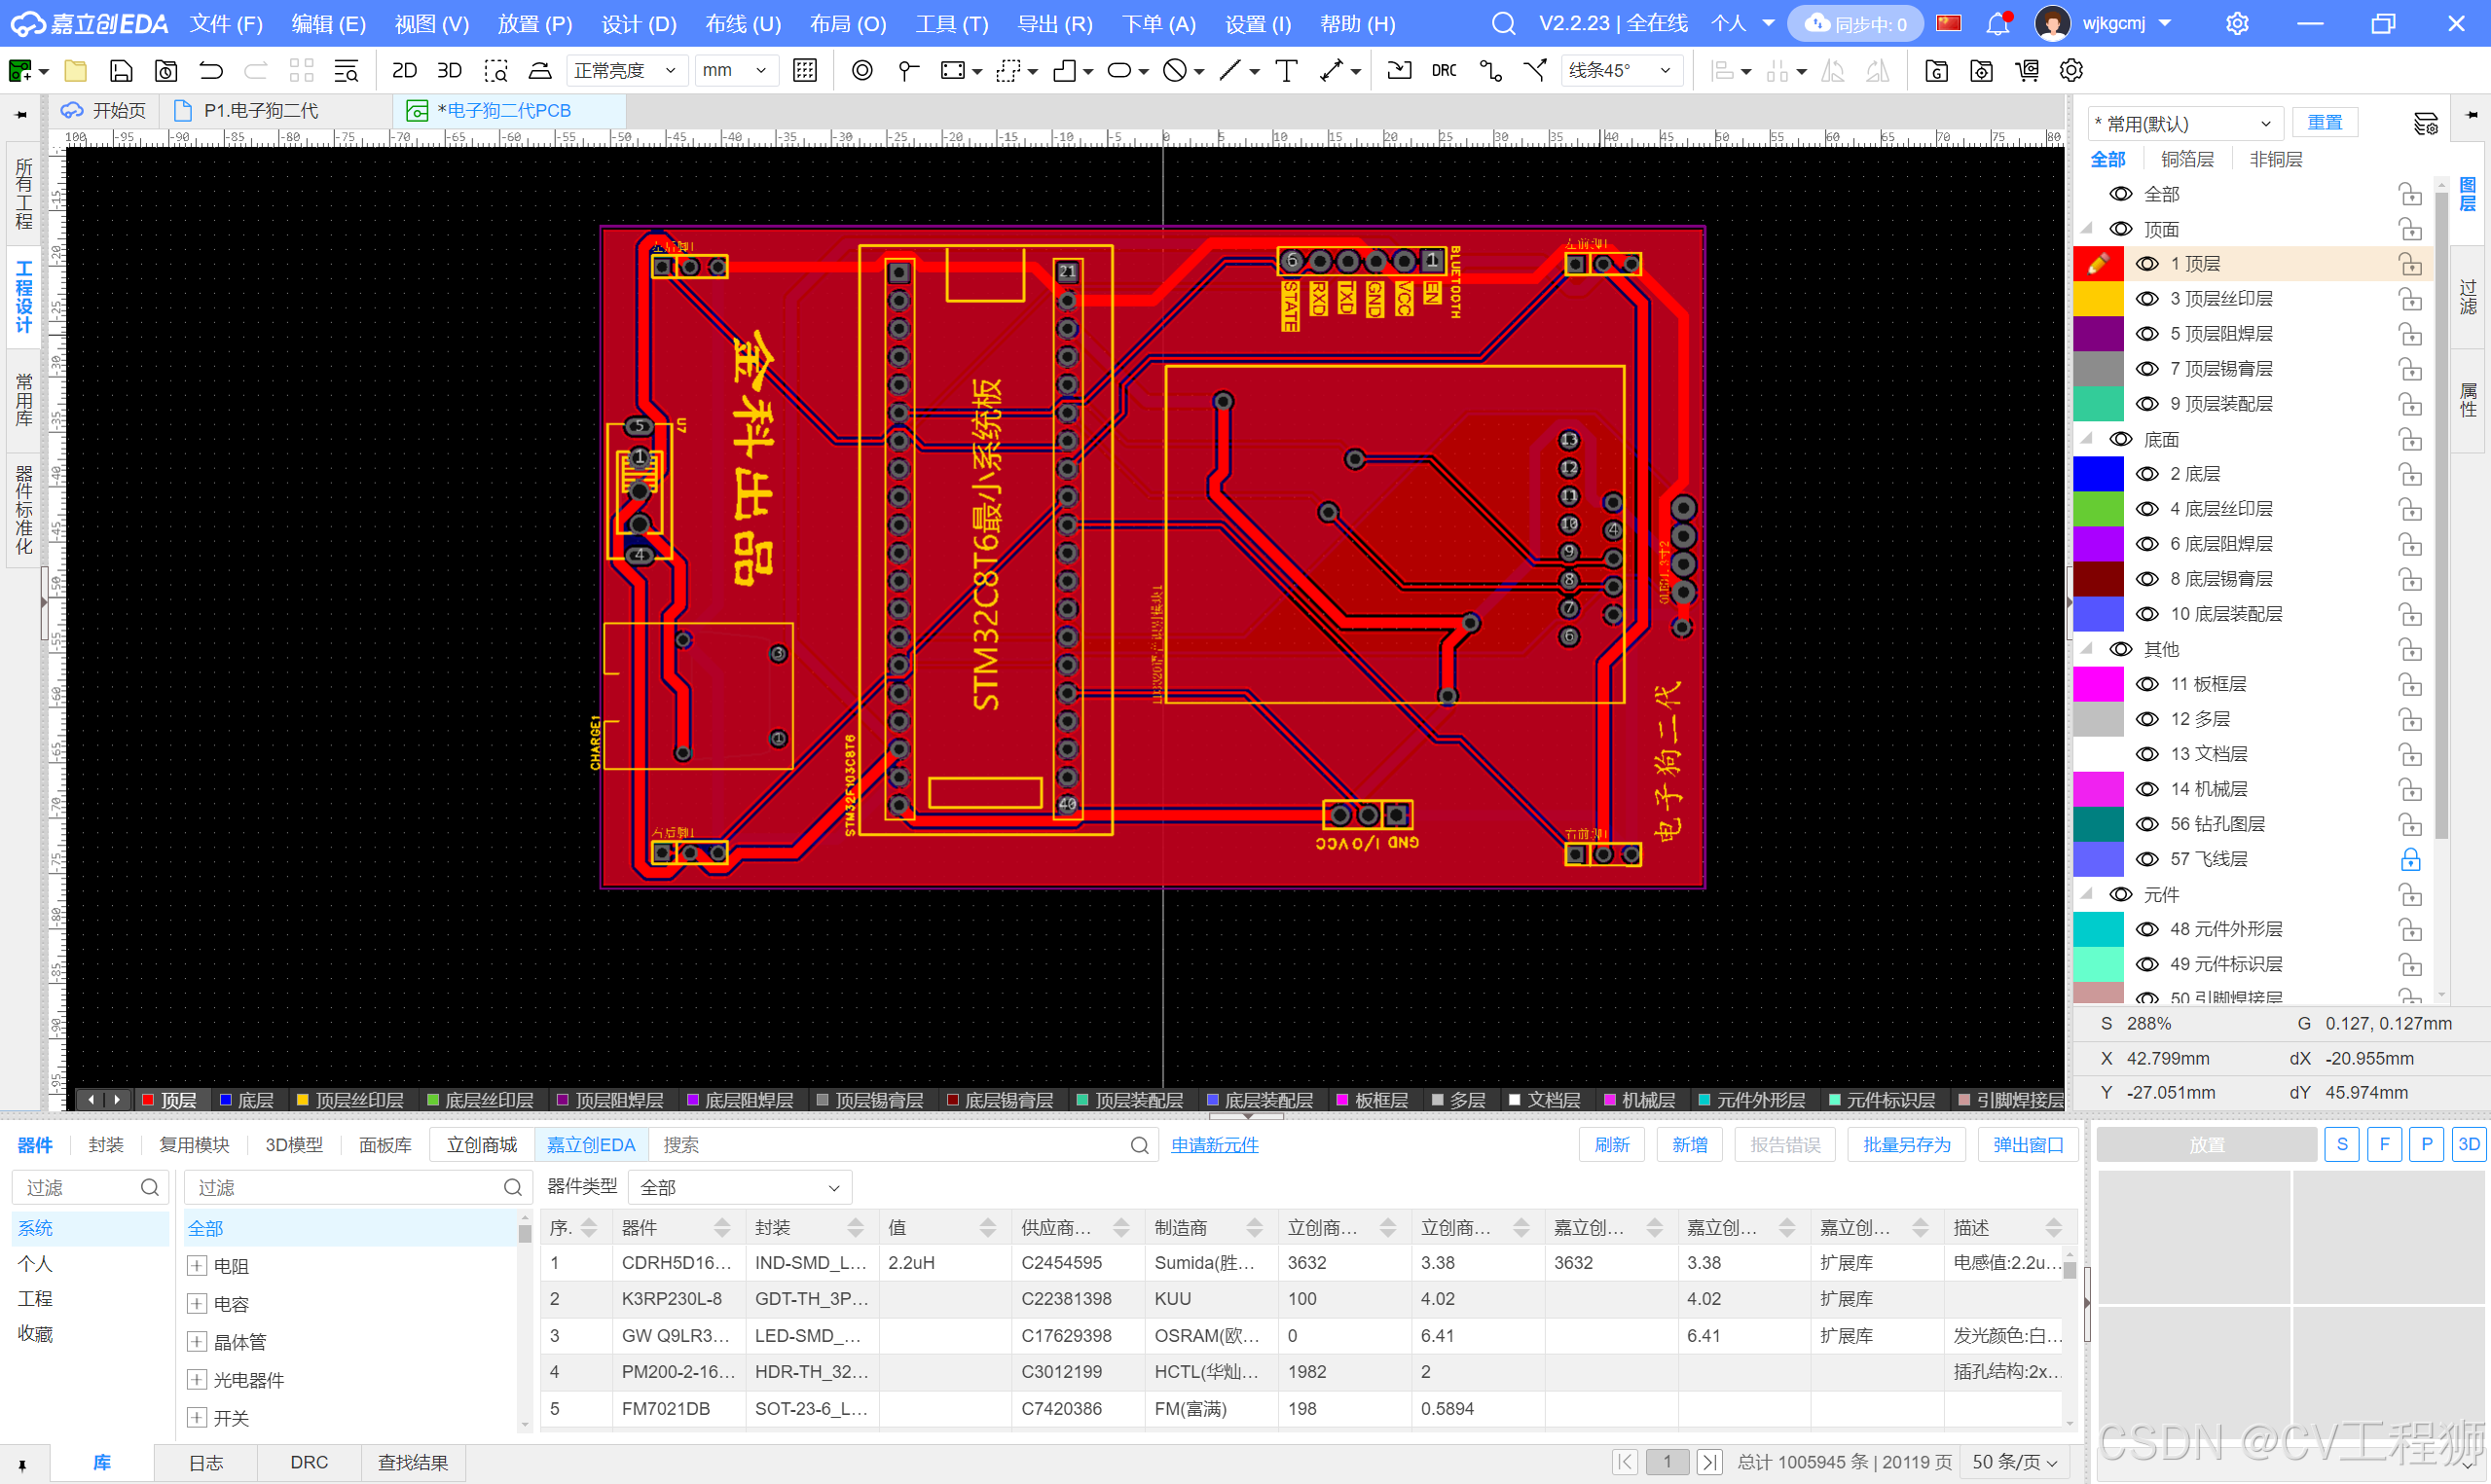
Task: Hide the 1 顶层 layer
Action: coord(2146,264)
